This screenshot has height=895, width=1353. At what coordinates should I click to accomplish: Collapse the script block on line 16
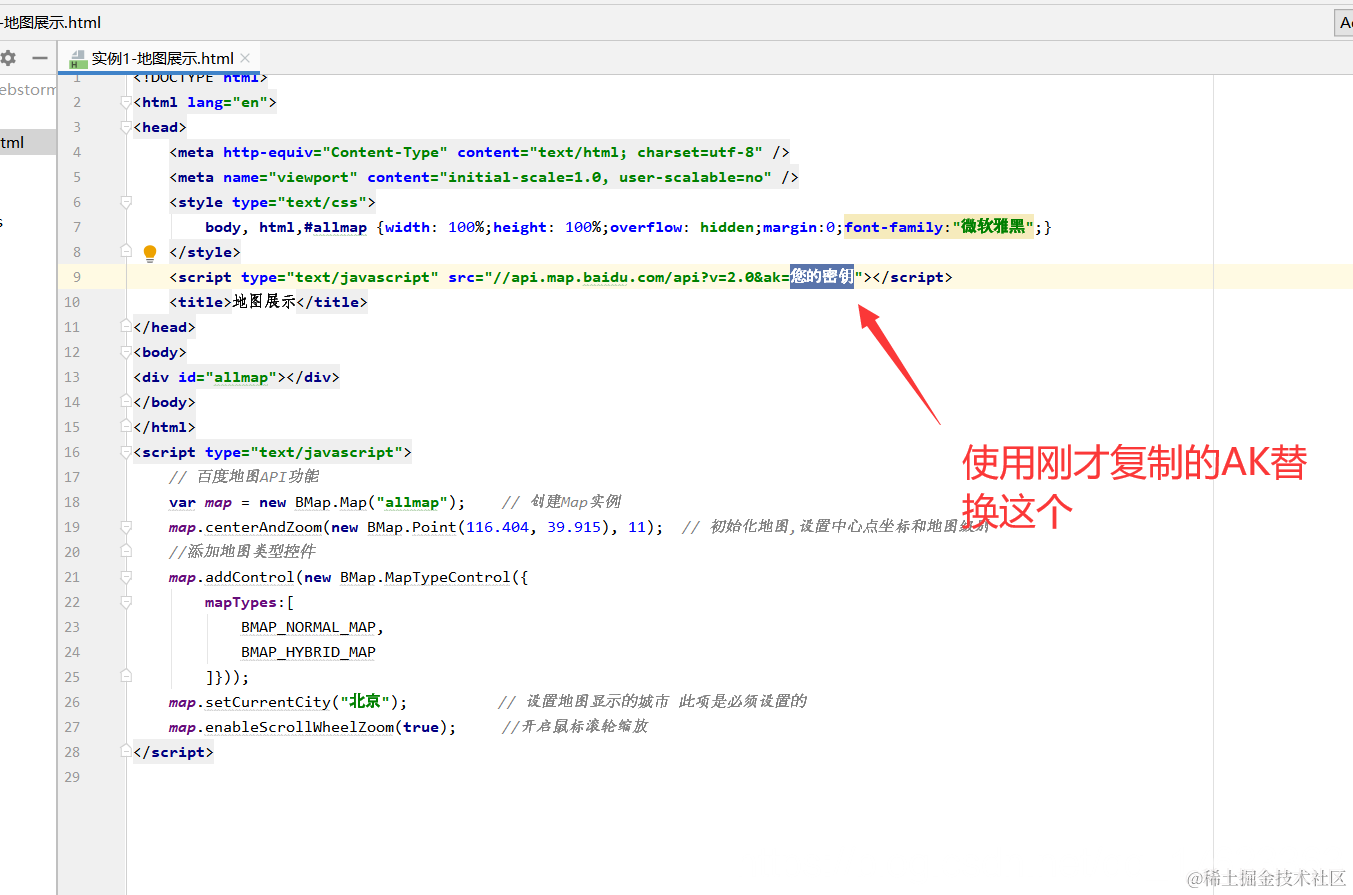126,452
